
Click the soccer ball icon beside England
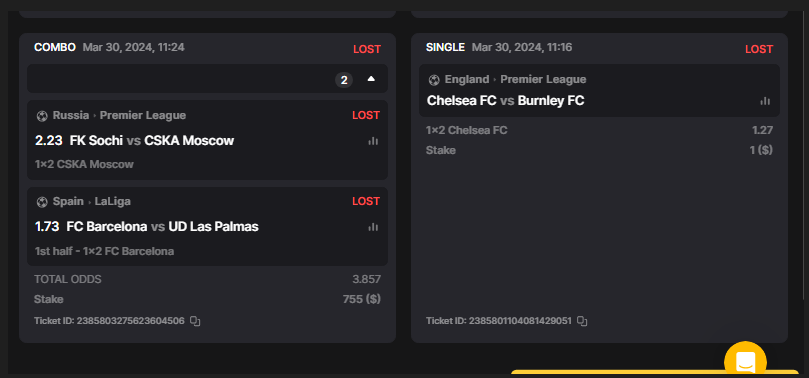point(434,80)
